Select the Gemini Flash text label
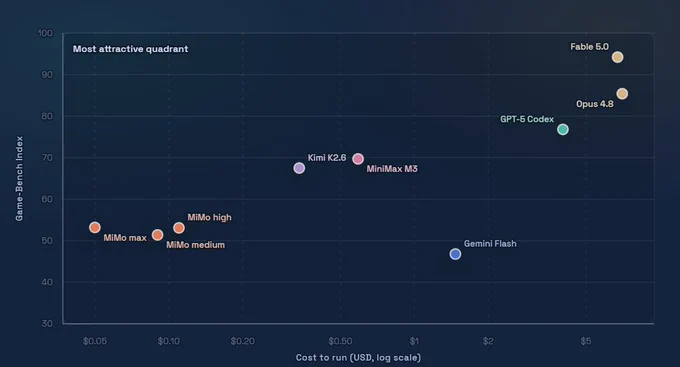 (x=490, y=244)
